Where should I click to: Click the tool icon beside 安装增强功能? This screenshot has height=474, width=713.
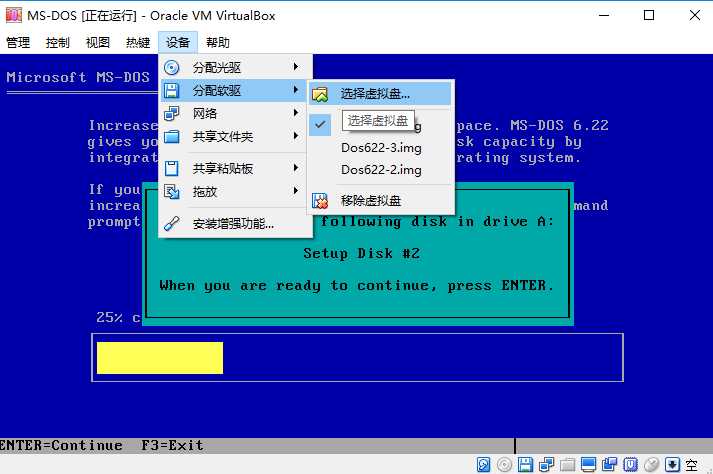(x=171, y=223)
